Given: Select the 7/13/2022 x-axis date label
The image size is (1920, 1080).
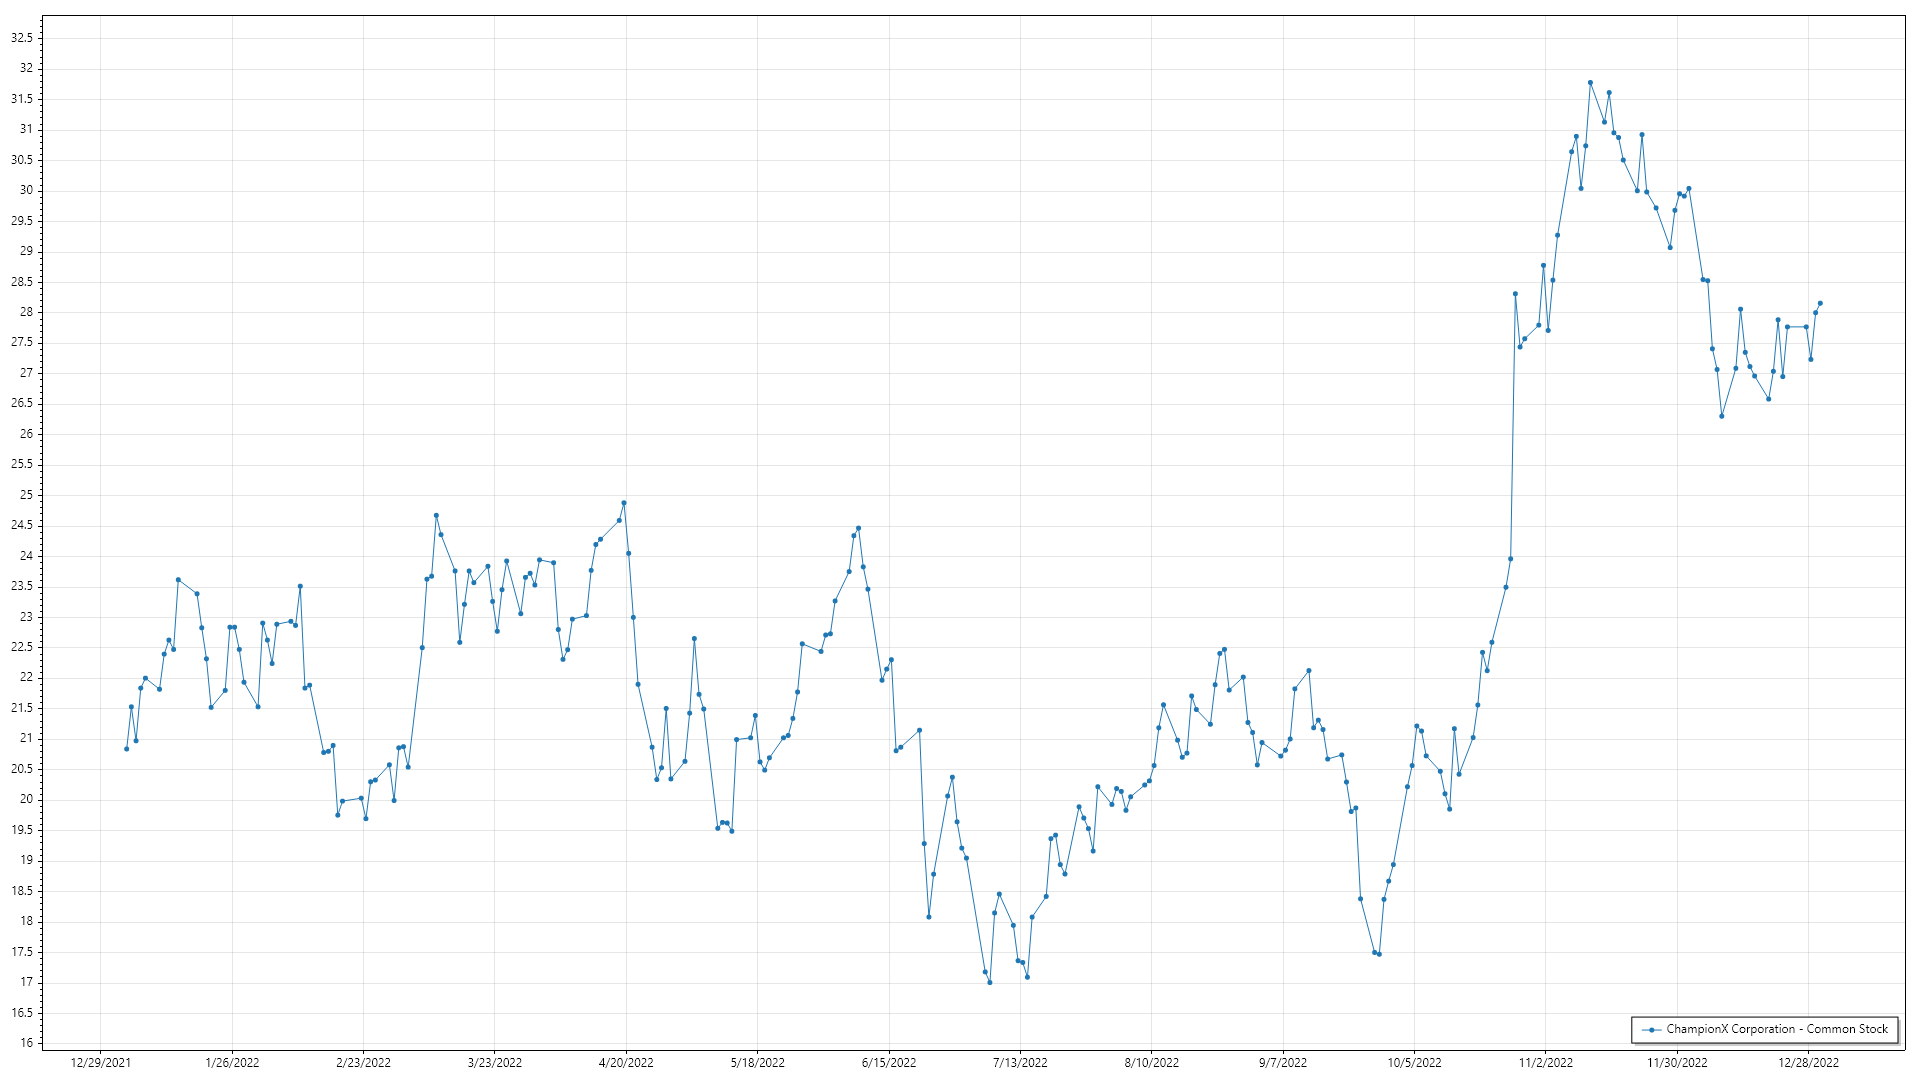Looking at the screenshot, I should point(1020,1063).
